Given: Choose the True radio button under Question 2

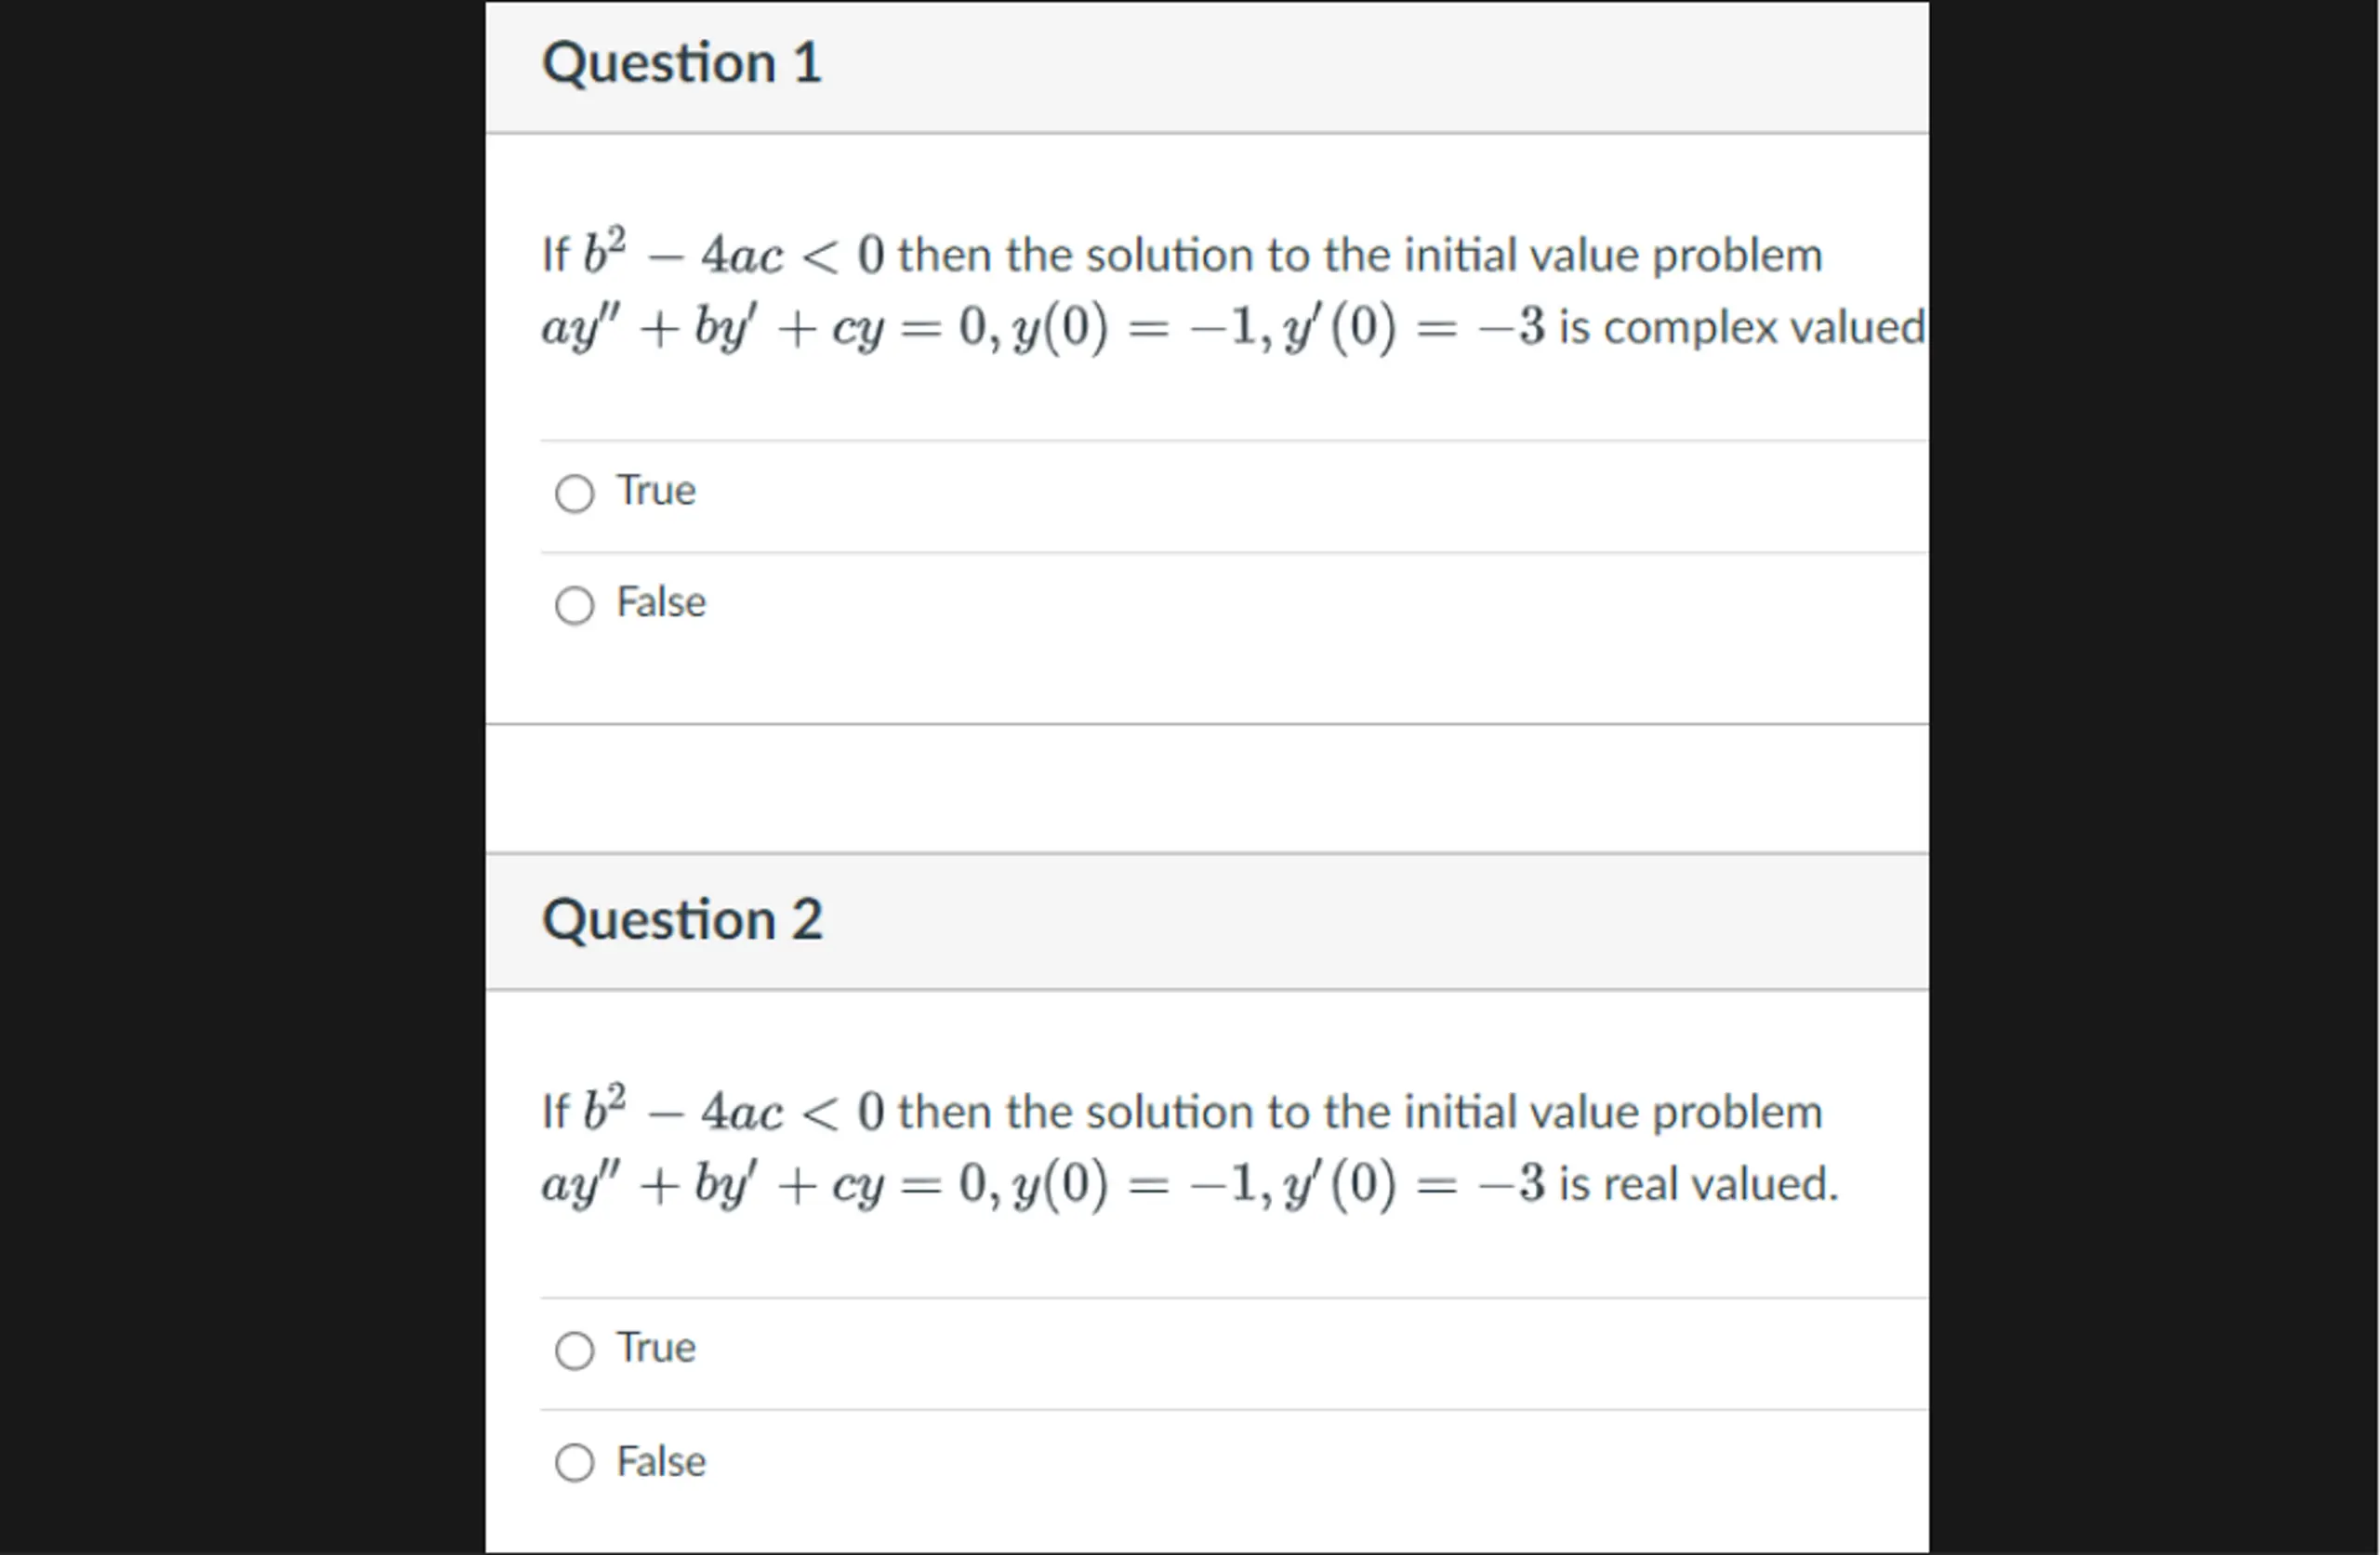Looking at the screenshot, I should click(x=575, y=1351).
